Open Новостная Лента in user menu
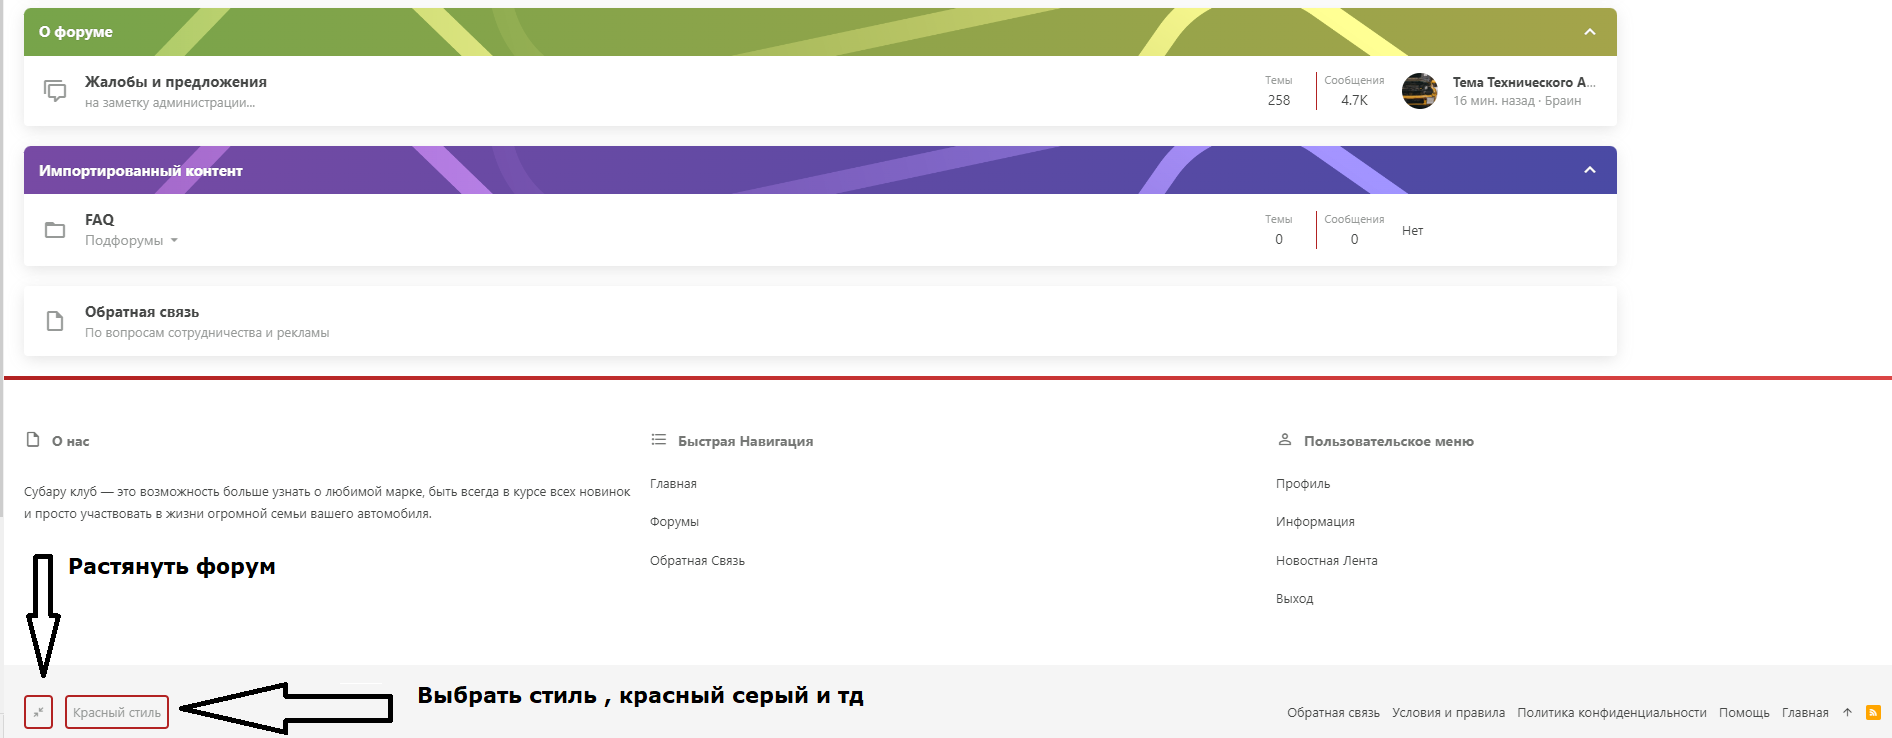 click(x=1326, y=561)
